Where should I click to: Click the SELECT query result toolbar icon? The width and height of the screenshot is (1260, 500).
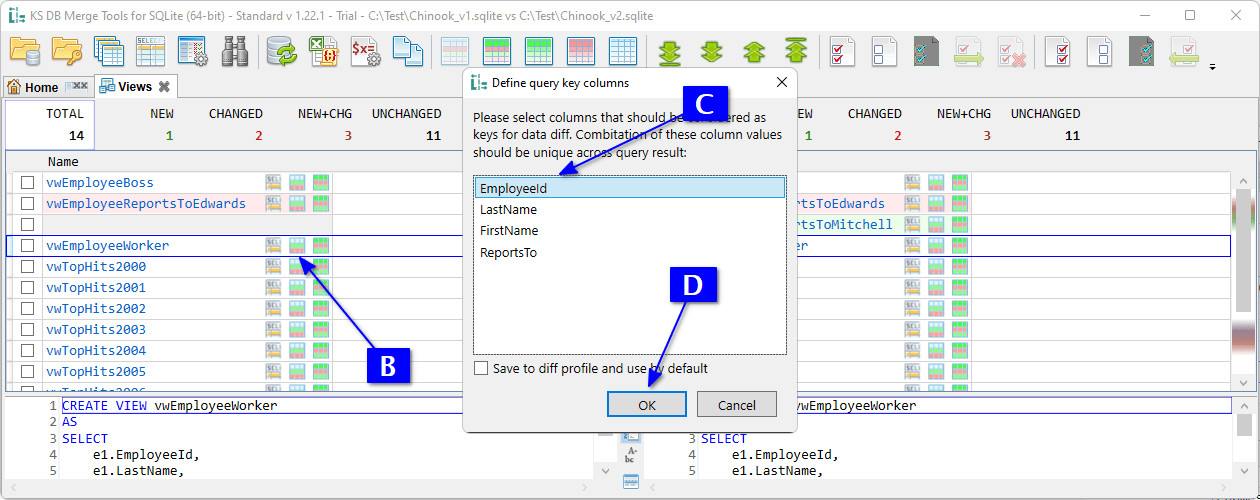(150, 50)
